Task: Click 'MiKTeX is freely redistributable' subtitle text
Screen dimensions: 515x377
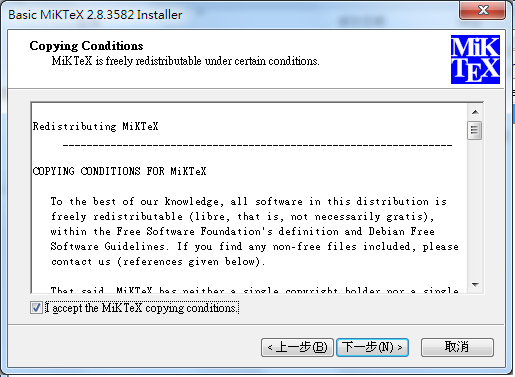Action: click(x=185, y=61)
